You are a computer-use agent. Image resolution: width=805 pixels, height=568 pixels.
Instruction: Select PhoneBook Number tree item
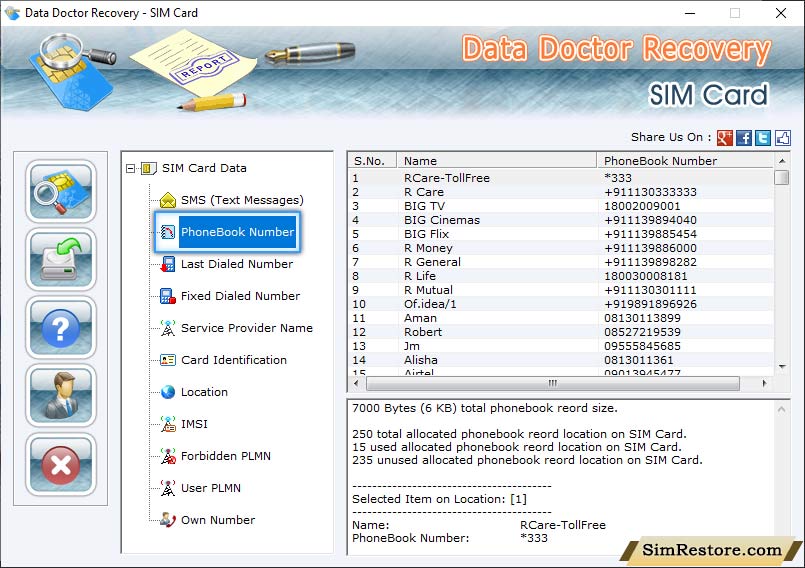point(237,232)
